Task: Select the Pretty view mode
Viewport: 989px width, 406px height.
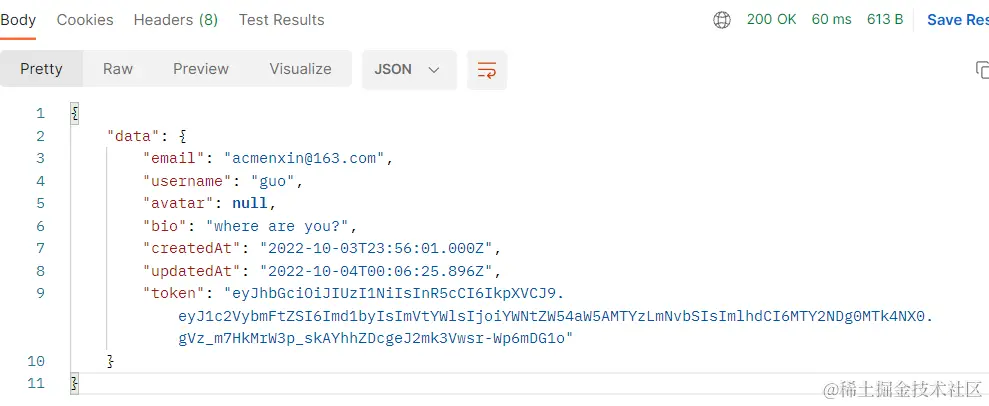Action: [x=41, y=69]
